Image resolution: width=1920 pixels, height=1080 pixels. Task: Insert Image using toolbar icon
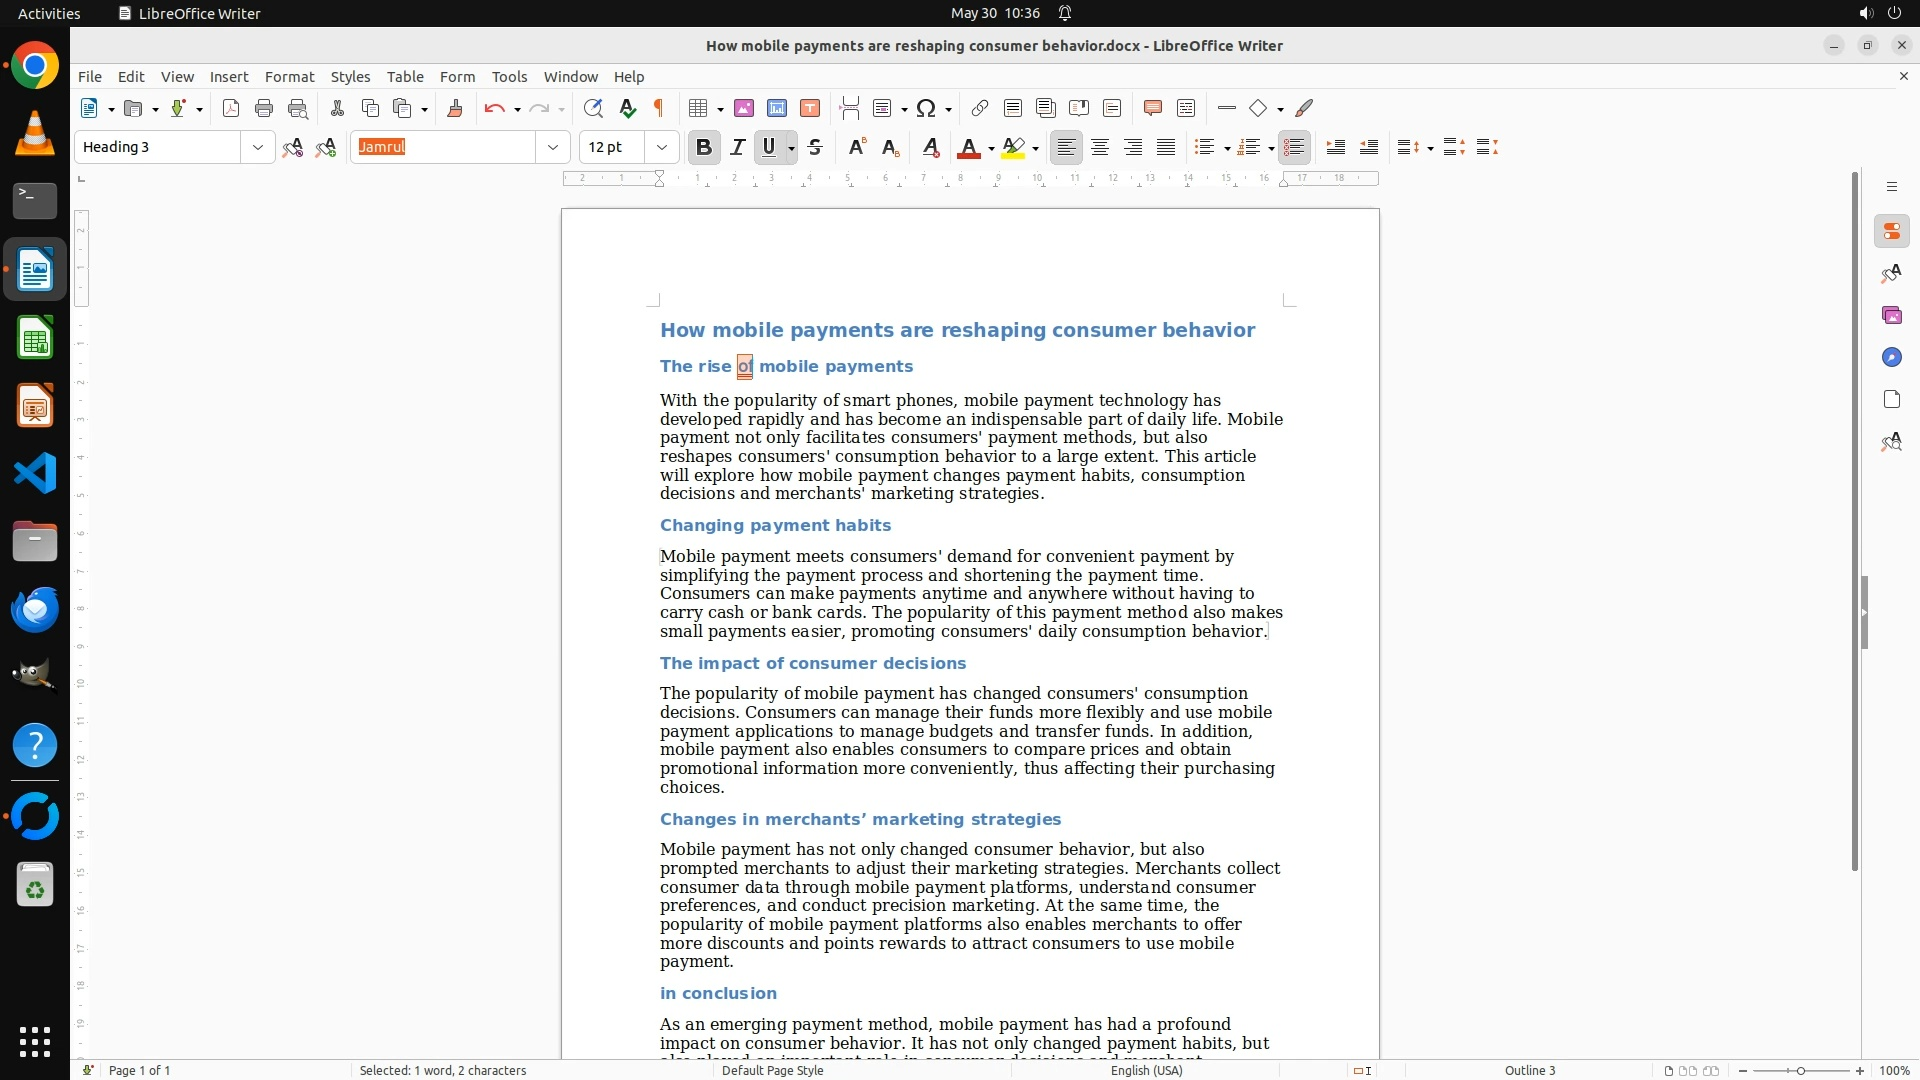(743, 108)
